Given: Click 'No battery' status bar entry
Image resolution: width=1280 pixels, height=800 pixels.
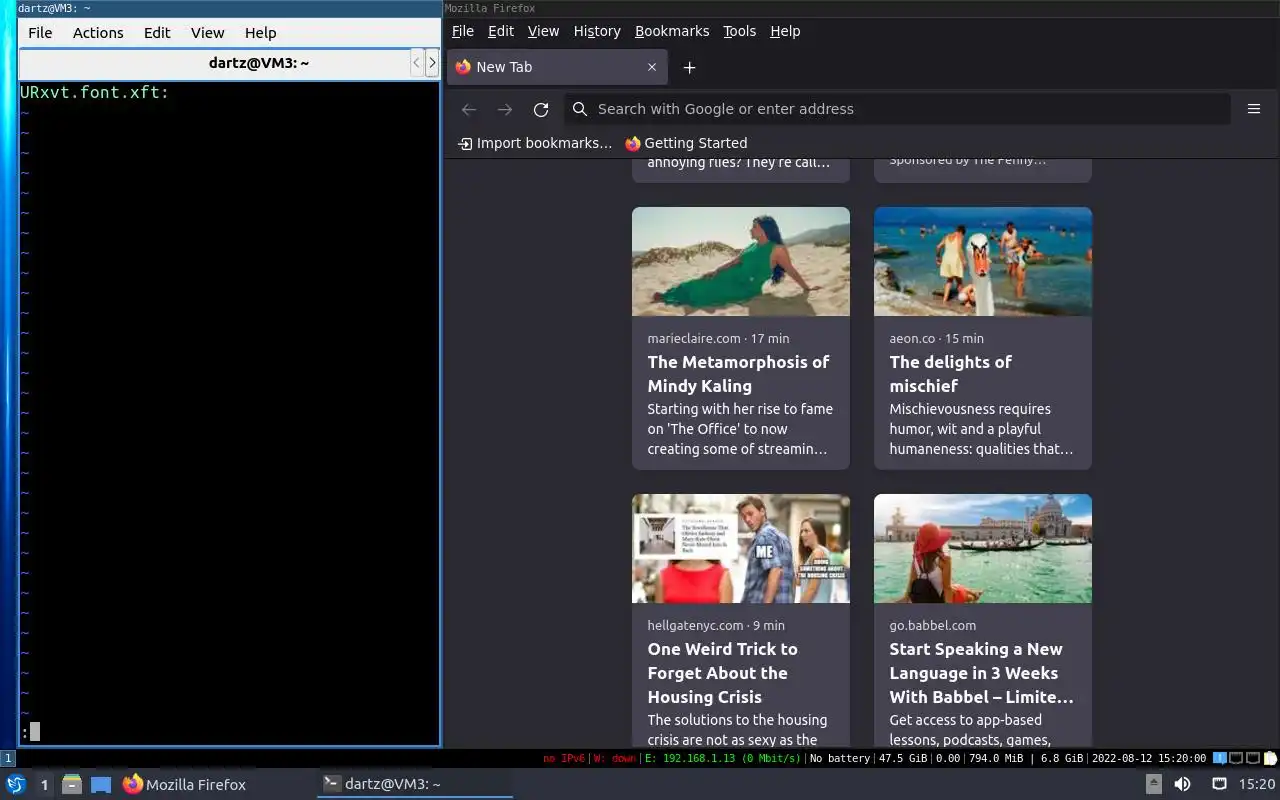Looking at the screenshot, I should click(840, 758).
